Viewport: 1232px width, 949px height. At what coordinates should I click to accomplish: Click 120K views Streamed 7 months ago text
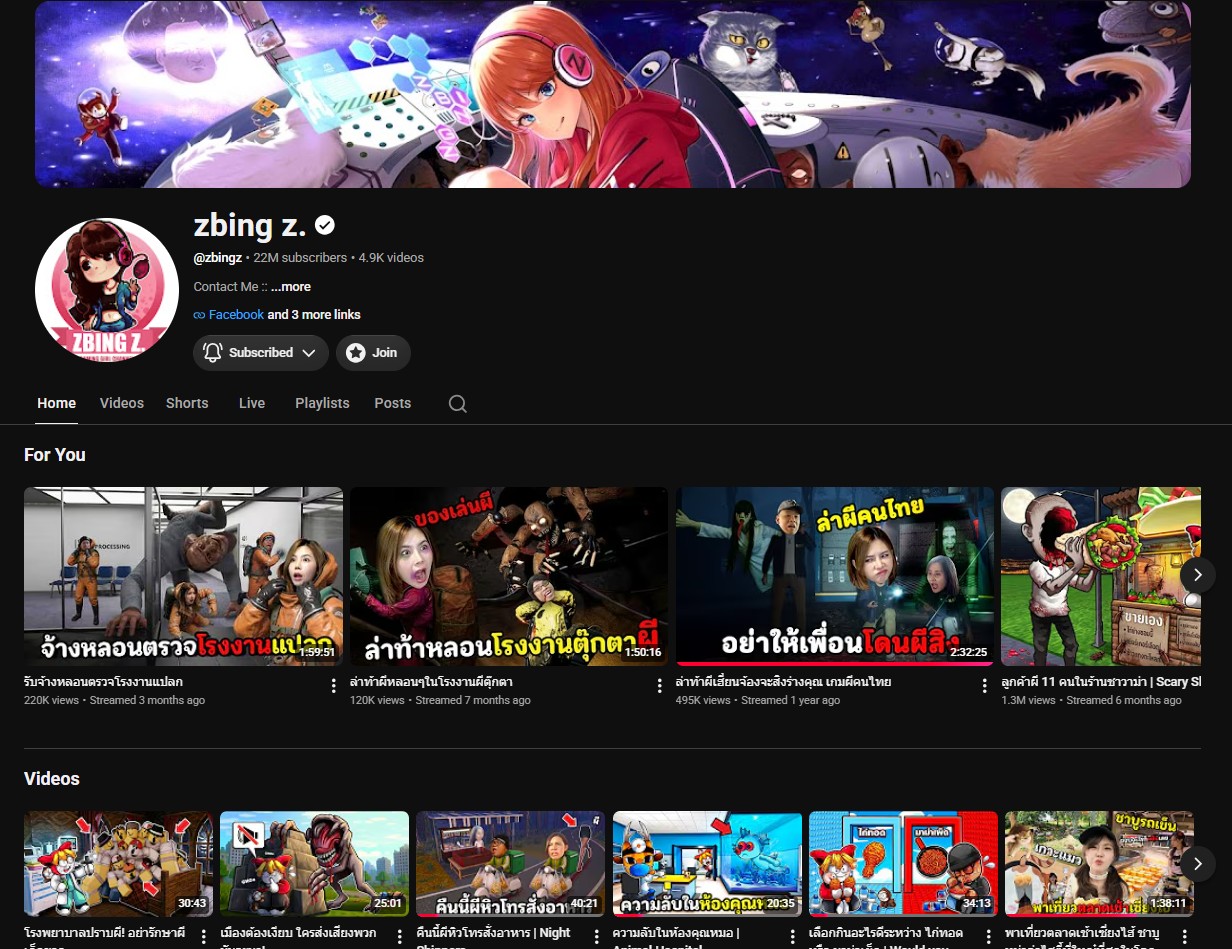440,700
